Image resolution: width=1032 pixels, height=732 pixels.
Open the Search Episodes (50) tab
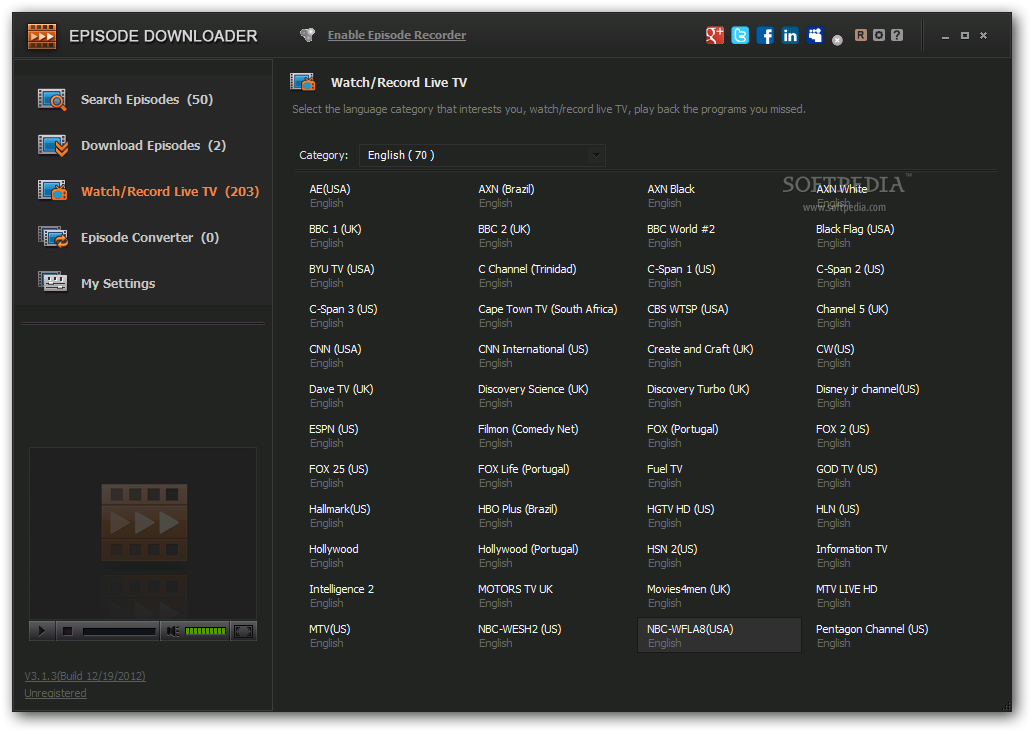tap(143, 99)
